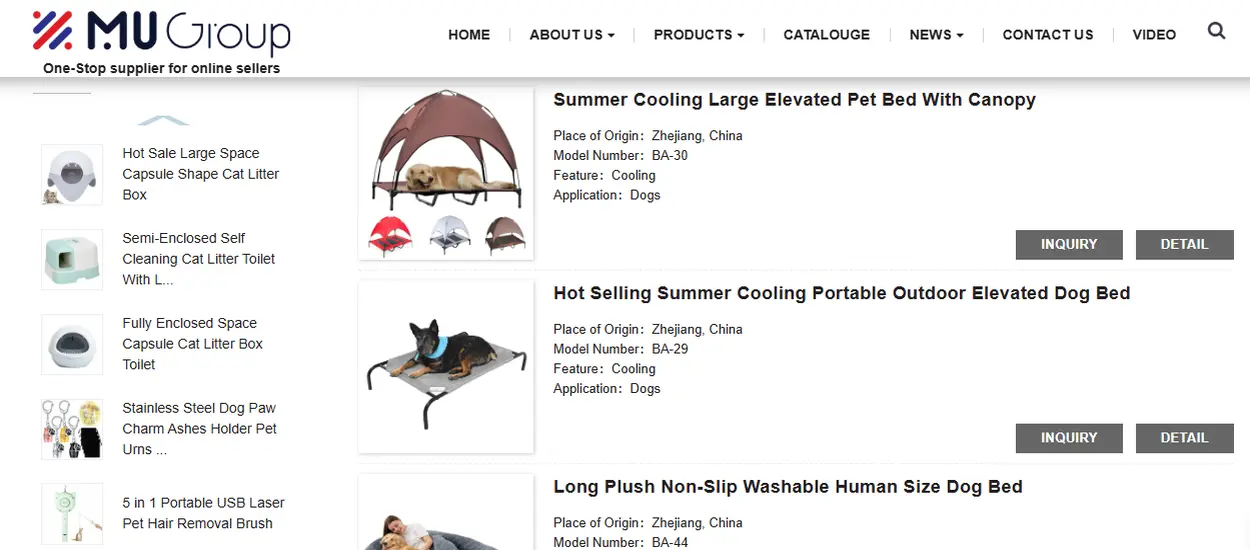Select the Fully Enclosed Space Capsule thumbnail
This screenshot has height=550, width=1250.
tap(72, 345)
